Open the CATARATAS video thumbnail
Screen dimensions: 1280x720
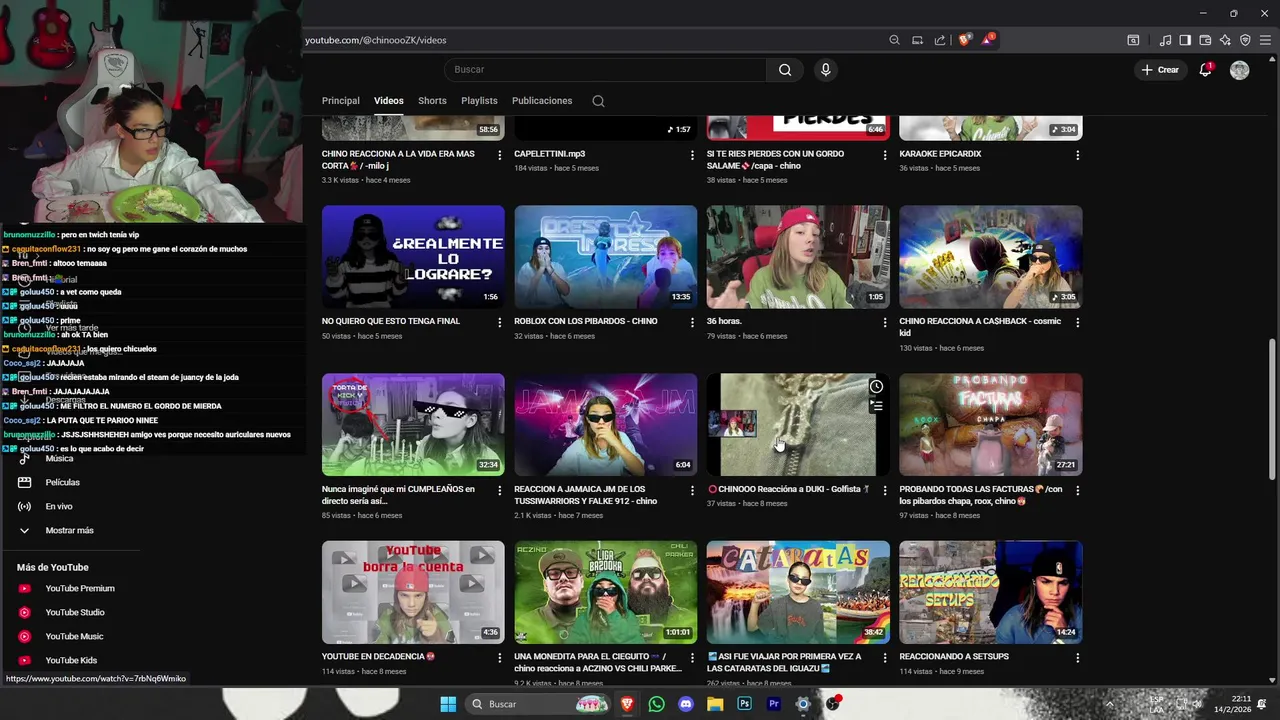coord(798,592)
